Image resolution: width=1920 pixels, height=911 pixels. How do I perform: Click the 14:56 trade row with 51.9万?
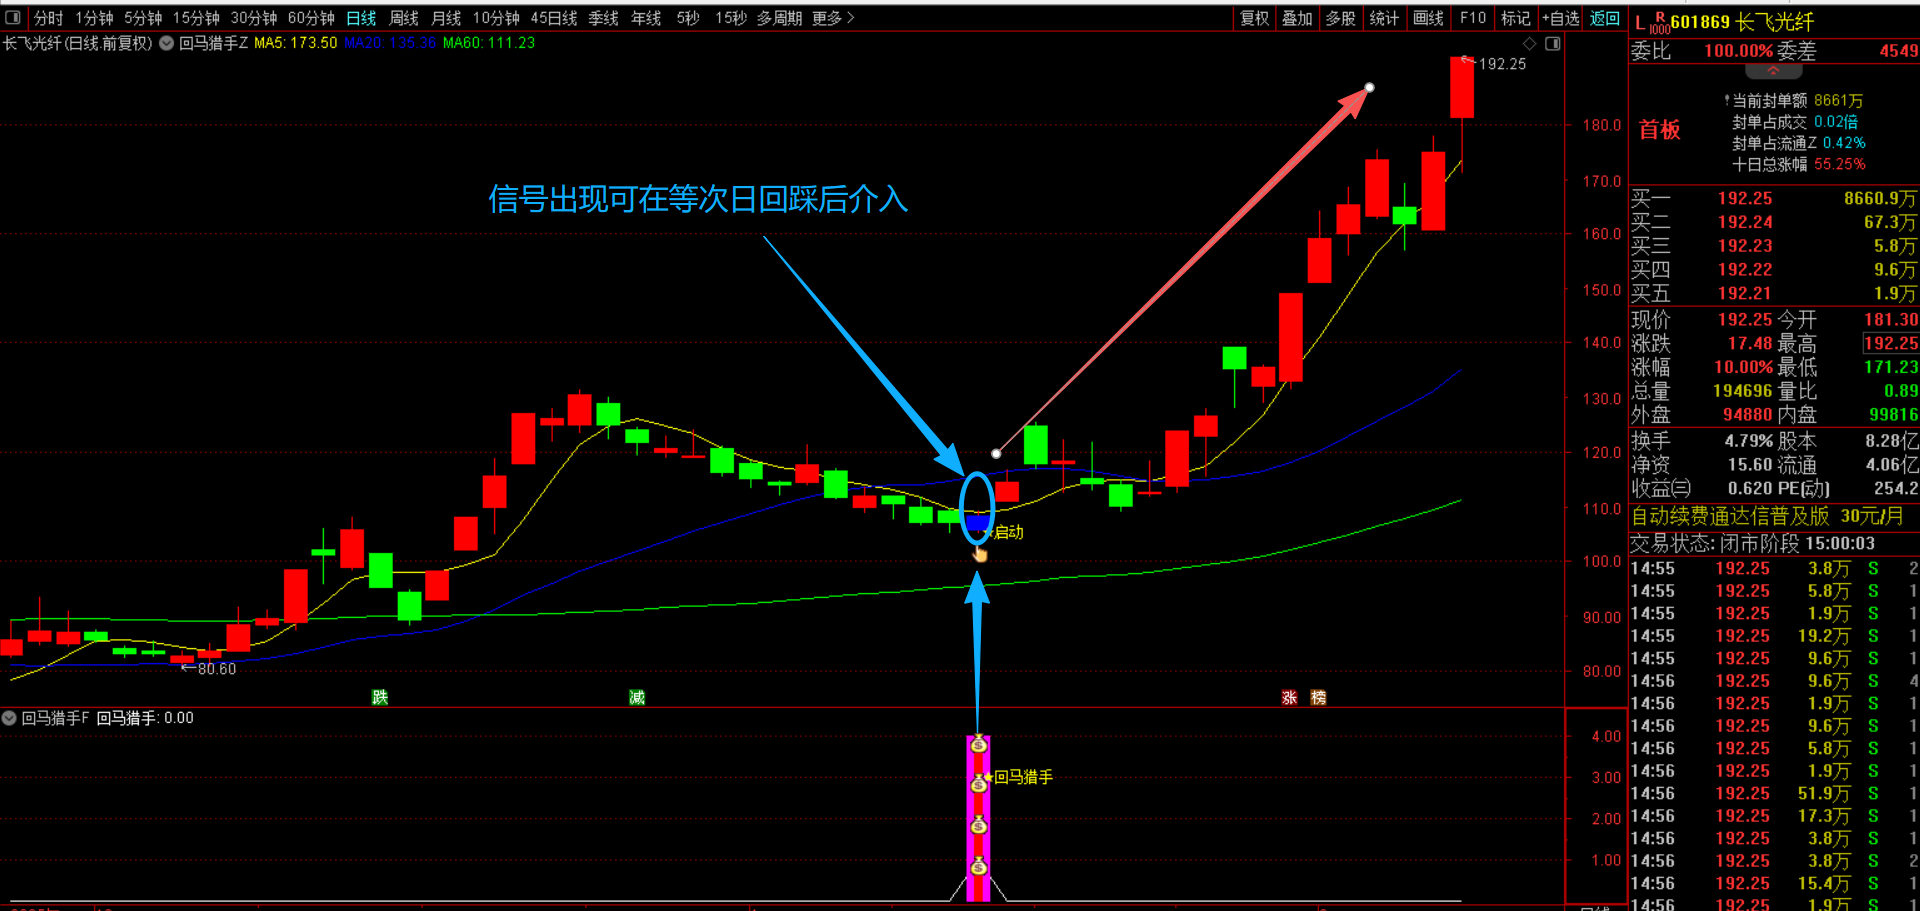point(1774,794)
